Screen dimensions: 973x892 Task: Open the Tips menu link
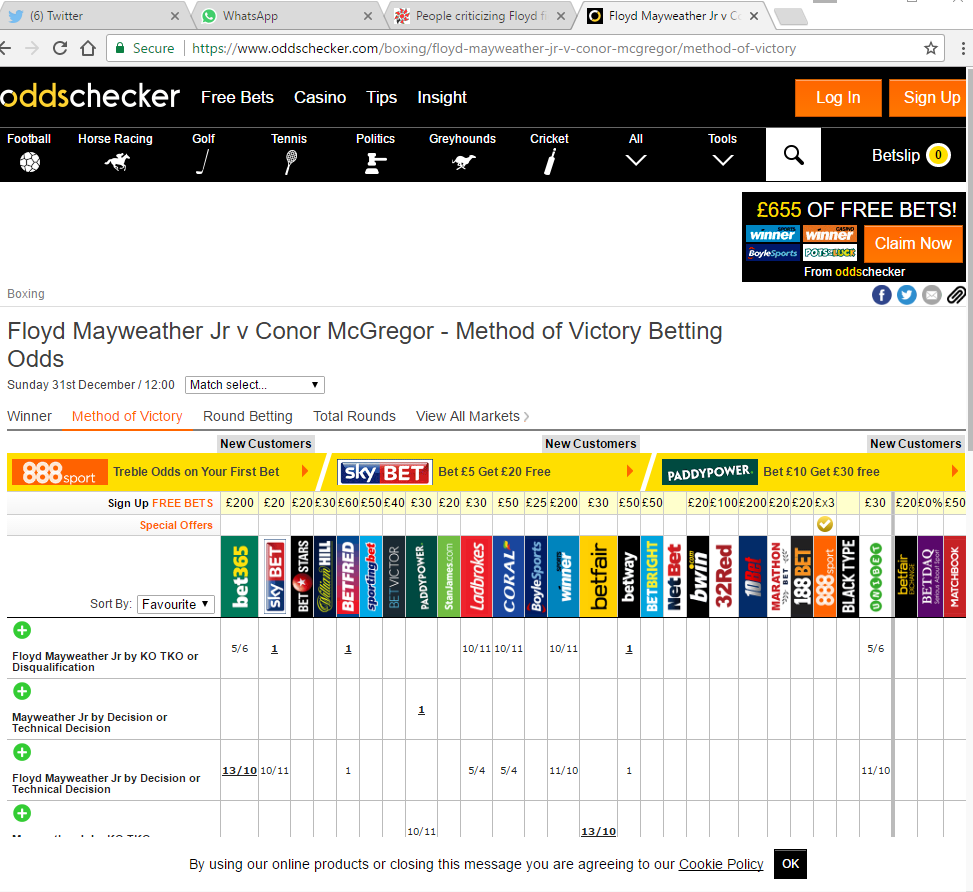[381, 97]
